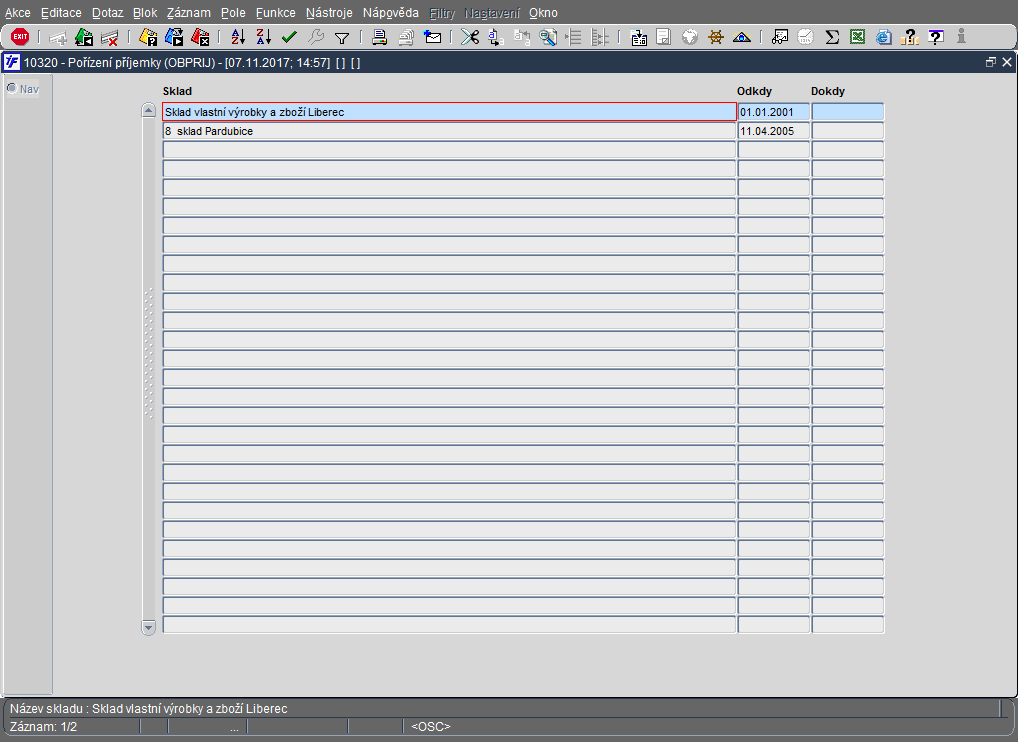Click the magnifier search document icon
The height and width of the screenshot is (742, 1018).
click(x=548, y=38)
